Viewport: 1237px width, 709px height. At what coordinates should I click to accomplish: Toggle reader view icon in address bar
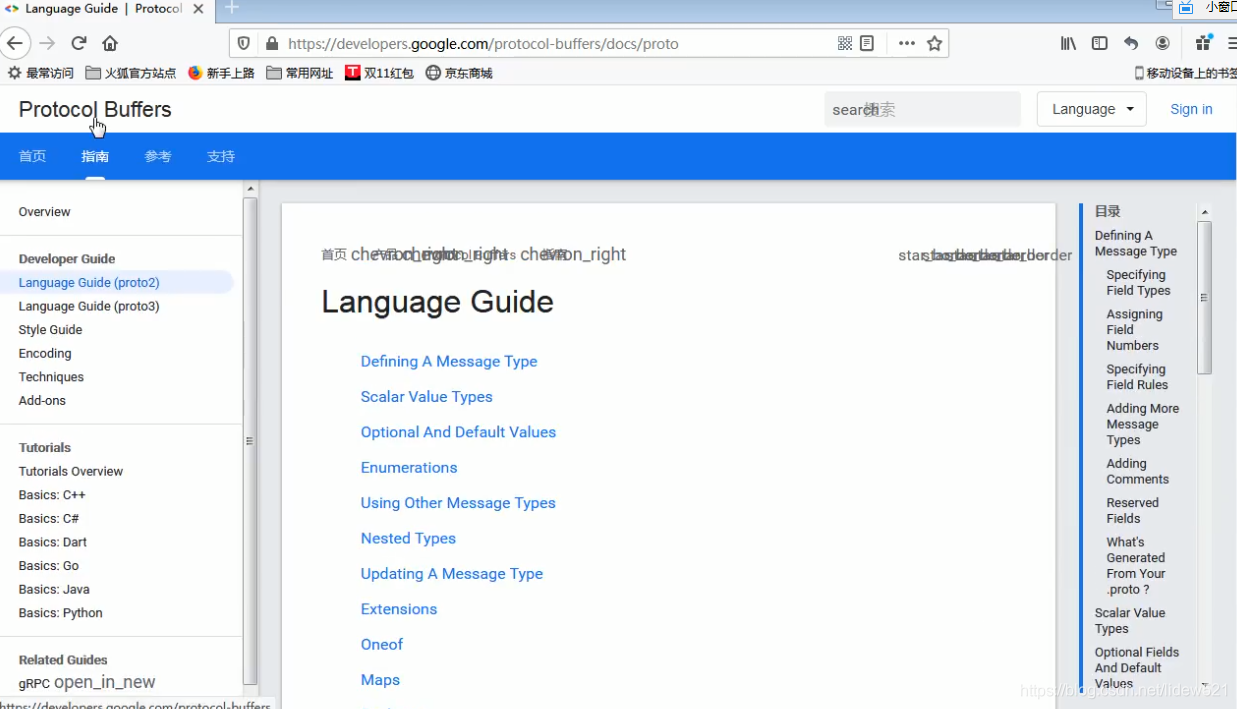(867, 43)
